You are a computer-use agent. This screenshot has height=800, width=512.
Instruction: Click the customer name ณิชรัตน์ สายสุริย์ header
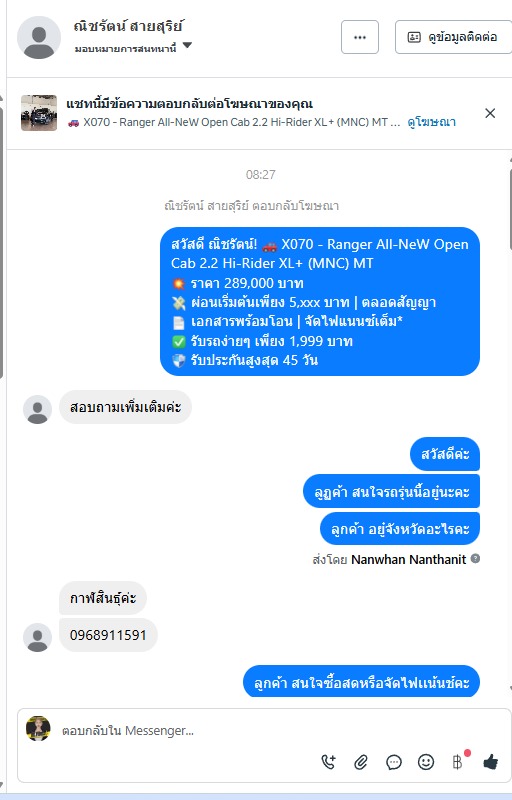coord(129,26)
